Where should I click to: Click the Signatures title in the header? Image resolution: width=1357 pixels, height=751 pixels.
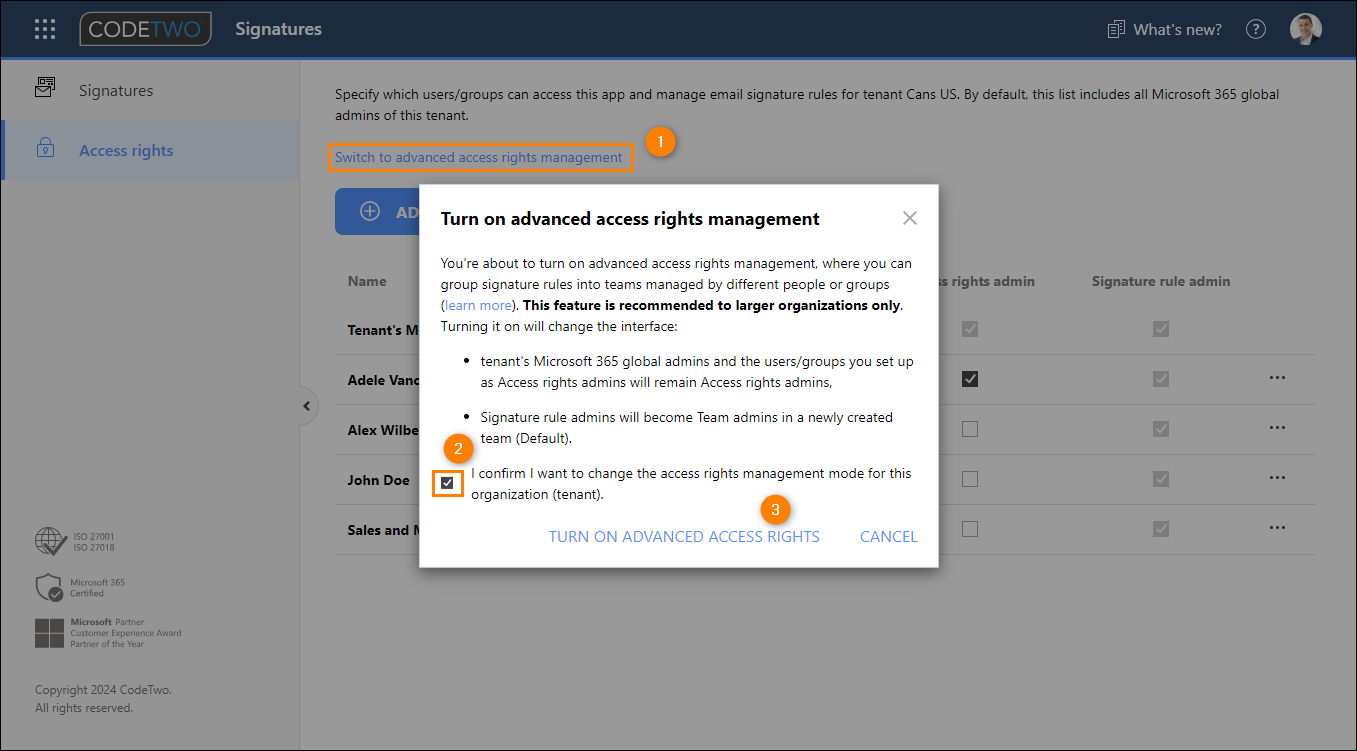pos(278,29)
